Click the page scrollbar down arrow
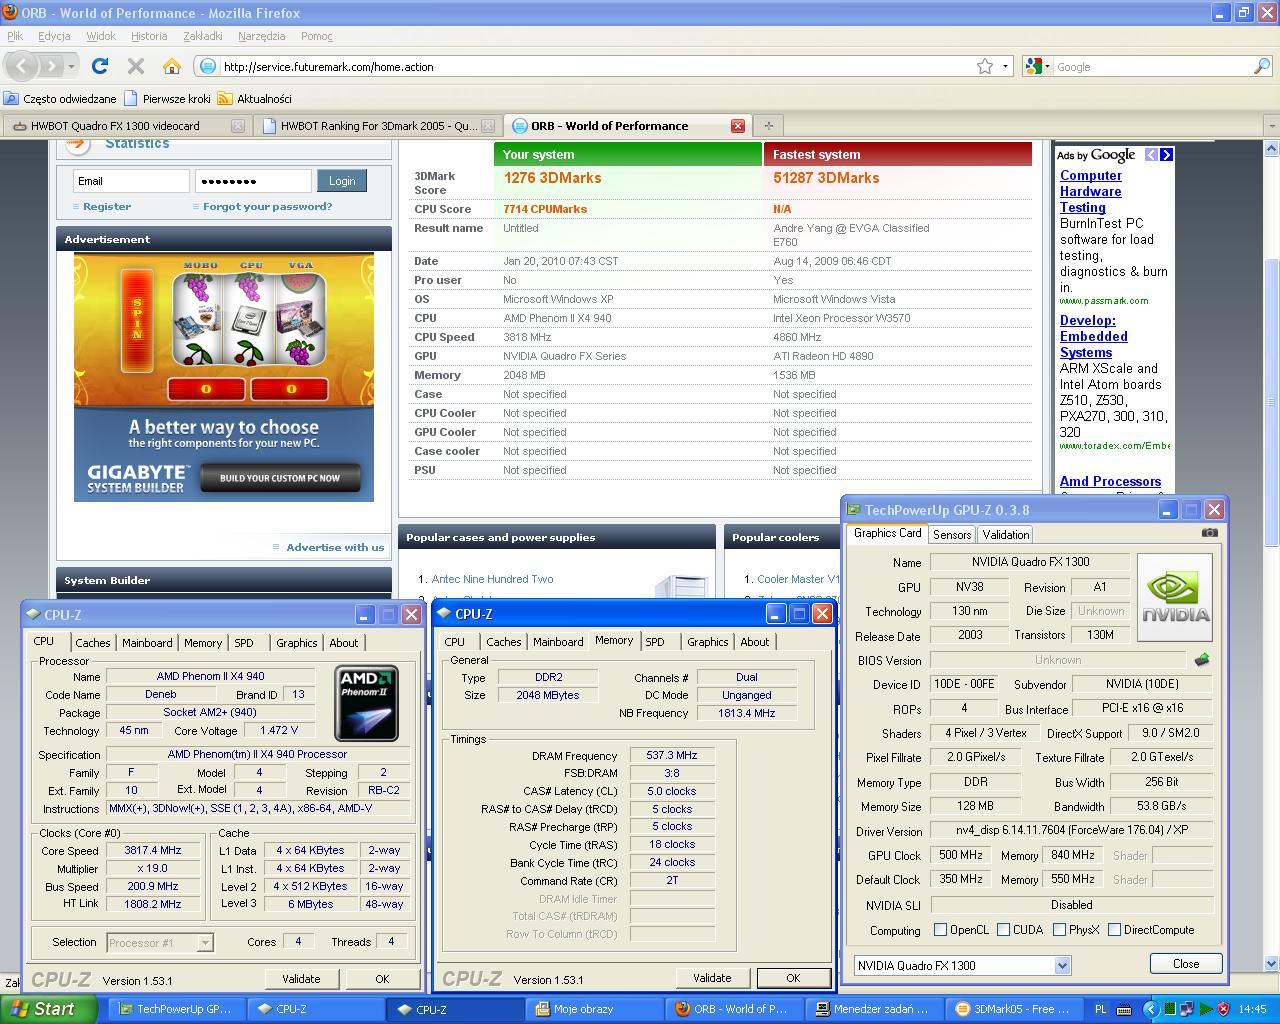 pyautogui.click(x=1272, y=964)
